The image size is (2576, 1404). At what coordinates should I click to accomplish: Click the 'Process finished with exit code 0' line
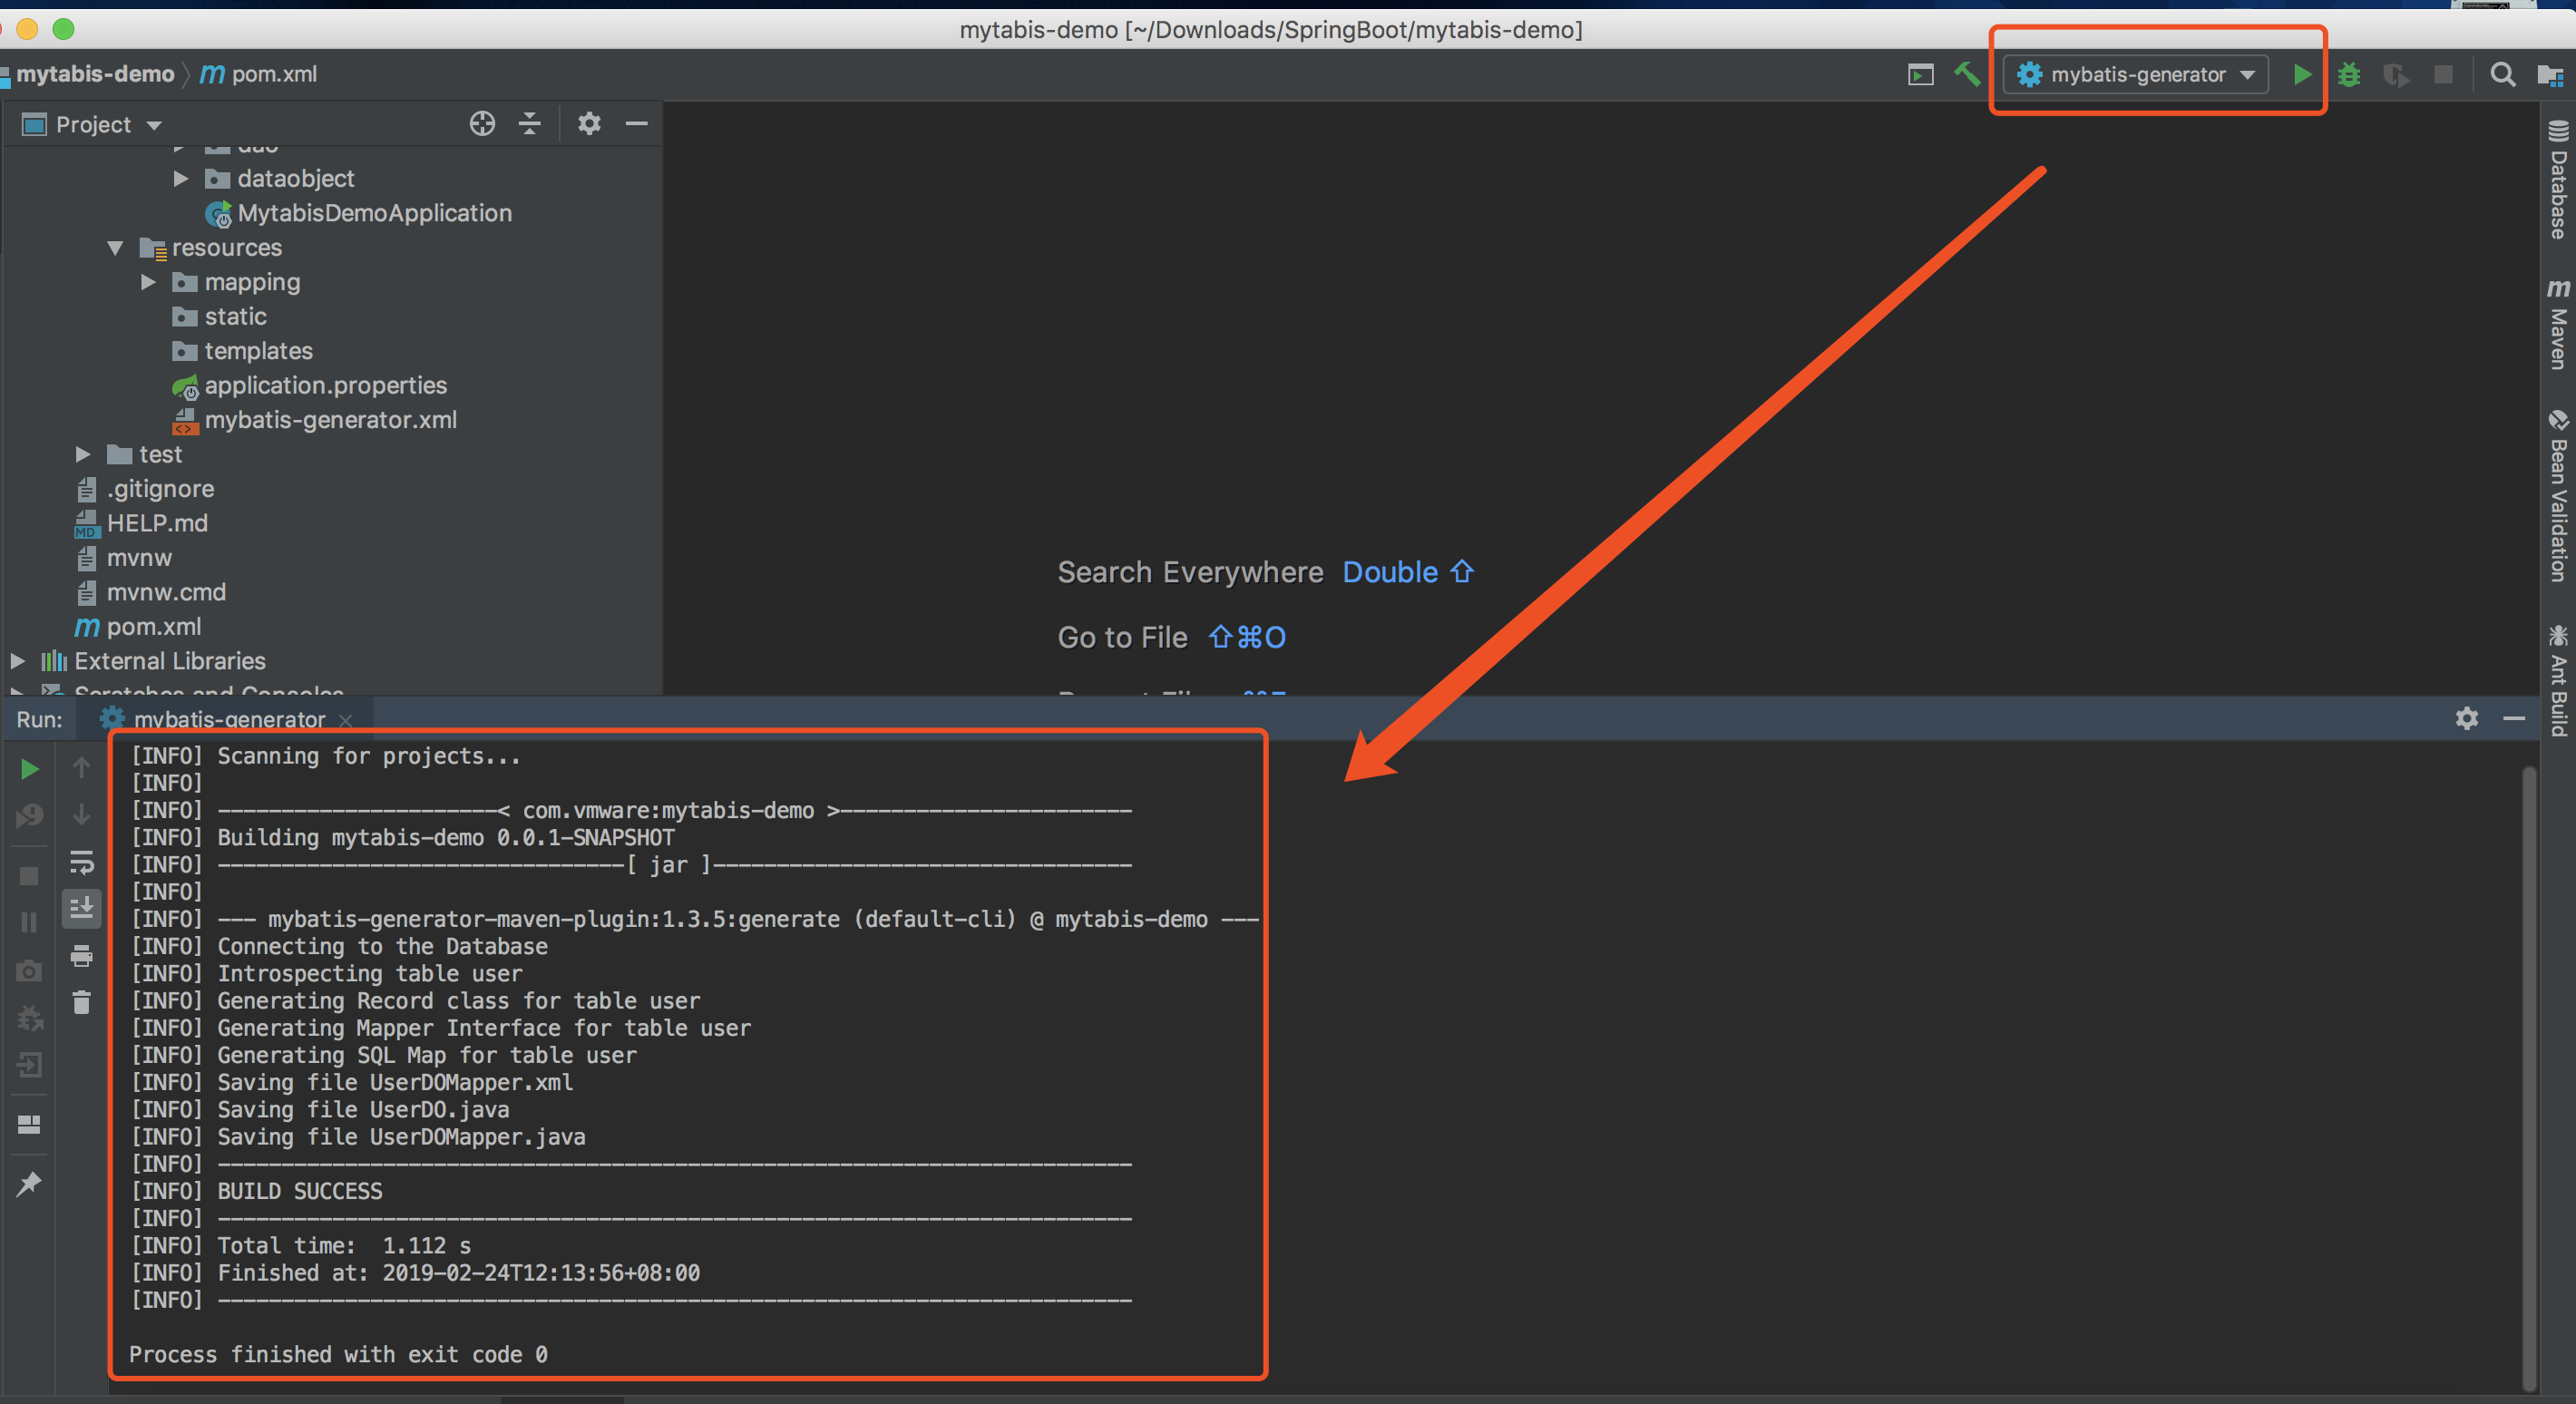pos(338,1354)
